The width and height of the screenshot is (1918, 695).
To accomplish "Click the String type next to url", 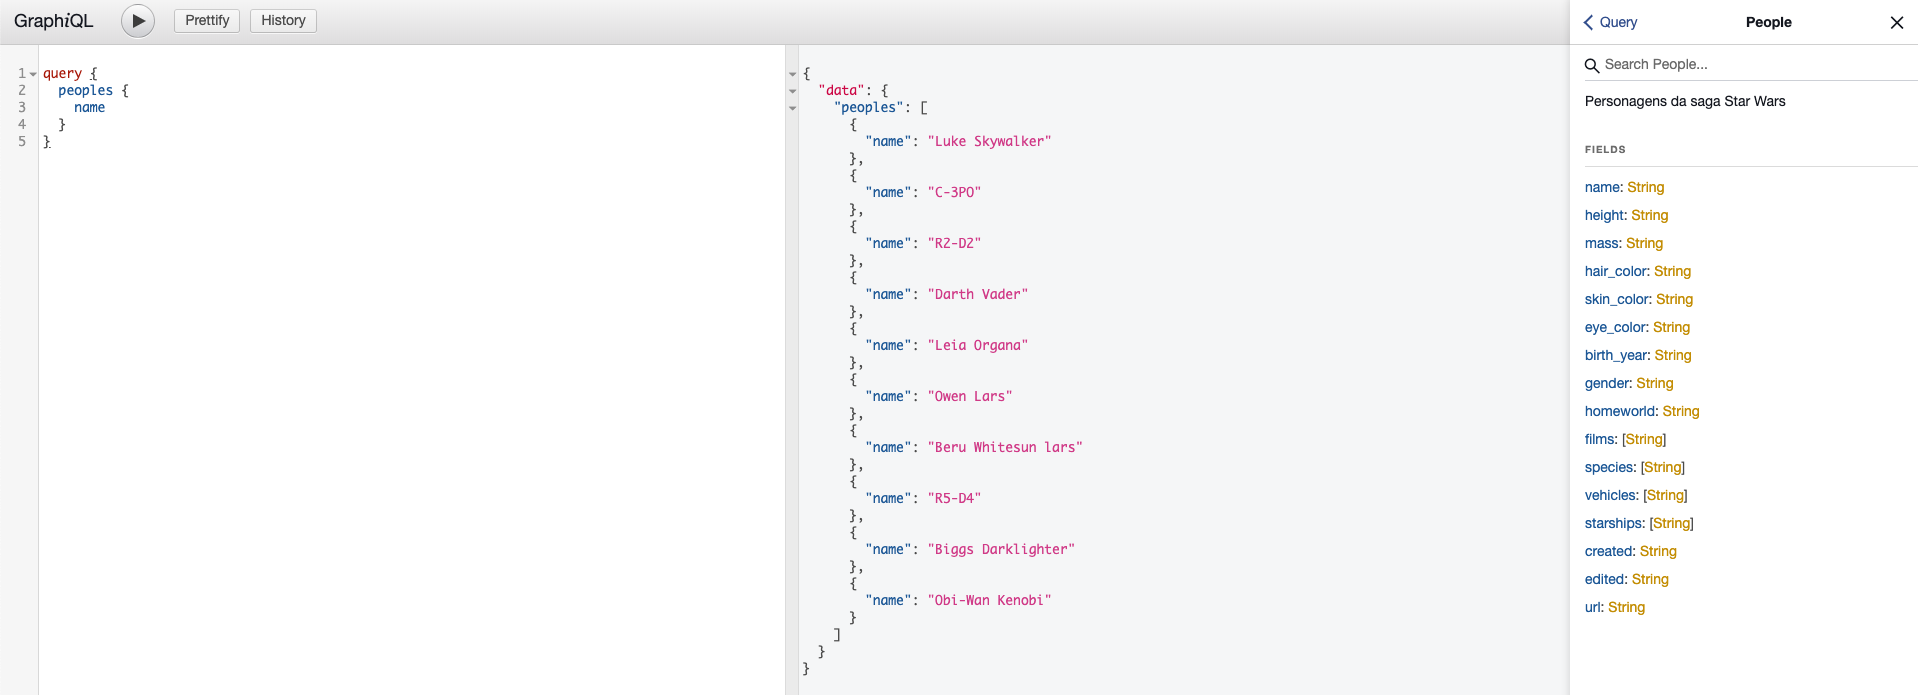I will tap(1626, 607).
